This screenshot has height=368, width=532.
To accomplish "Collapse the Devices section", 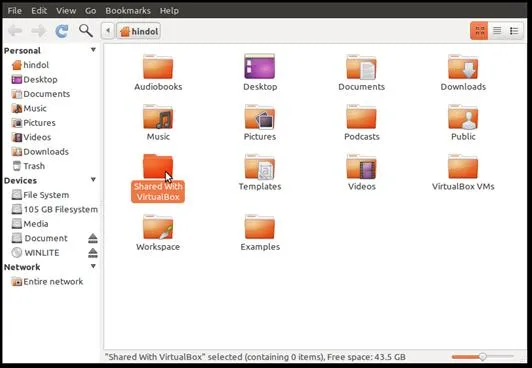I will point(93,180).
